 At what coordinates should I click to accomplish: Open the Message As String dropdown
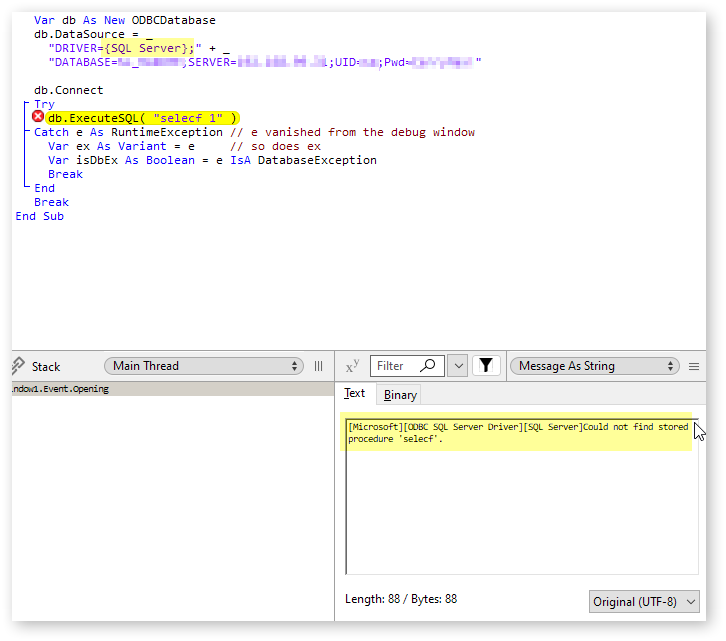594,366
